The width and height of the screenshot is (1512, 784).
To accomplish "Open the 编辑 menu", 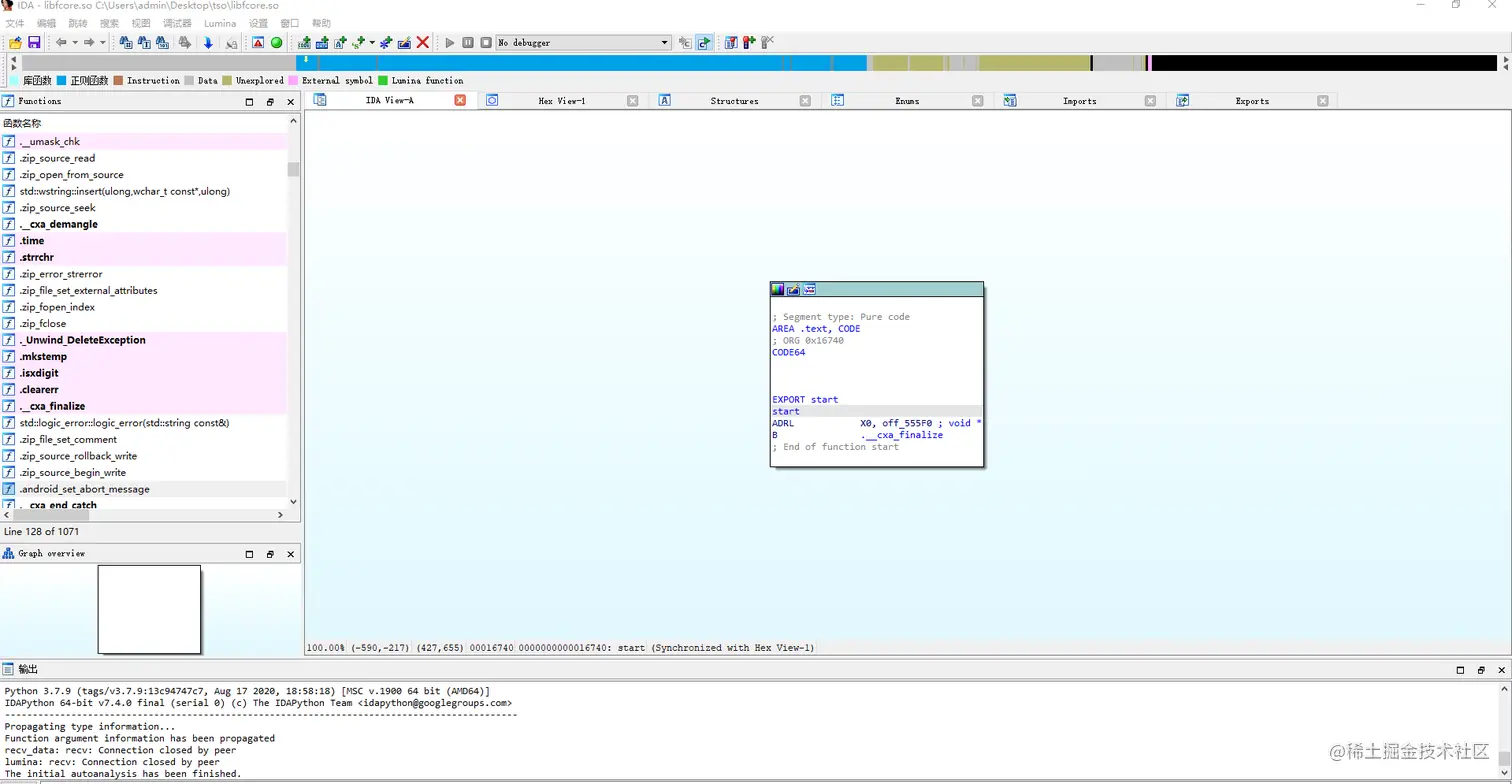I will [x=46, y=23].
